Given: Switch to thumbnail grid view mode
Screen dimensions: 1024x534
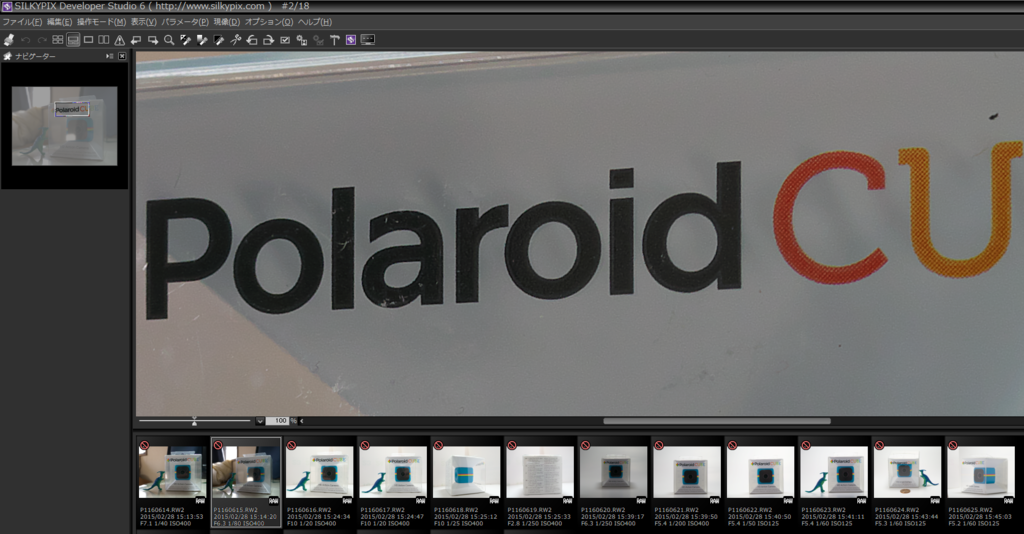Looking at the screenshot, I should [57, 40].
